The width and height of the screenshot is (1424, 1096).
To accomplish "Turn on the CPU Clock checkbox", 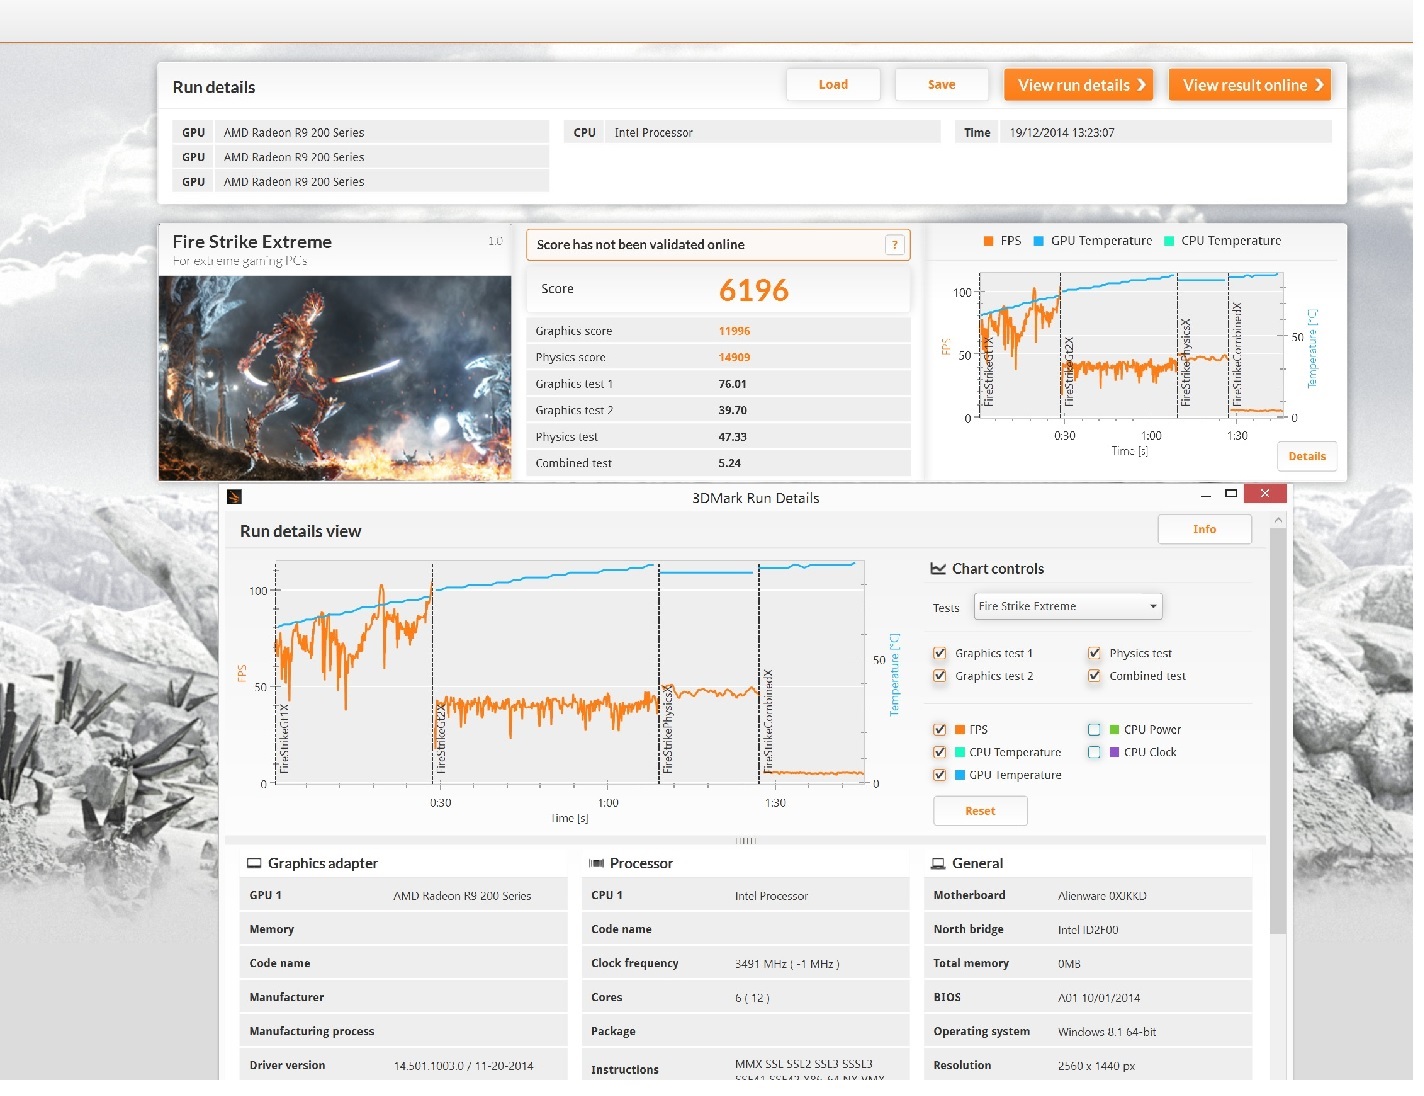I will [x=1094, y=752].
